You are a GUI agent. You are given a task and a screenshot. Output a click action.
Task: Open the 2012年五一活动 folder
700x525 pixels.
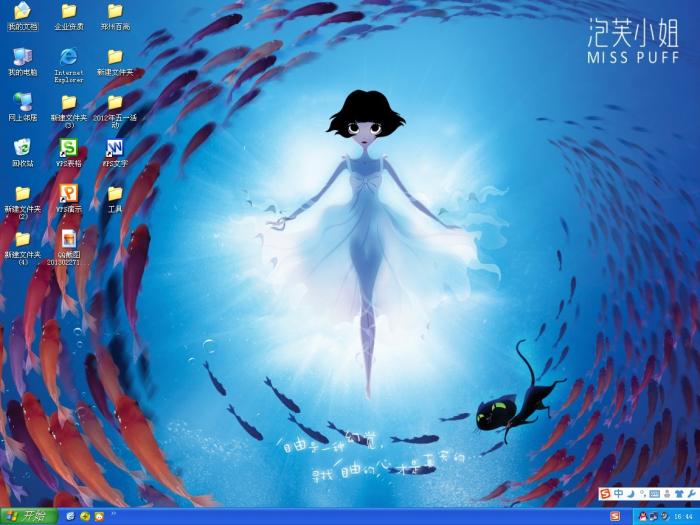(115, 112)
